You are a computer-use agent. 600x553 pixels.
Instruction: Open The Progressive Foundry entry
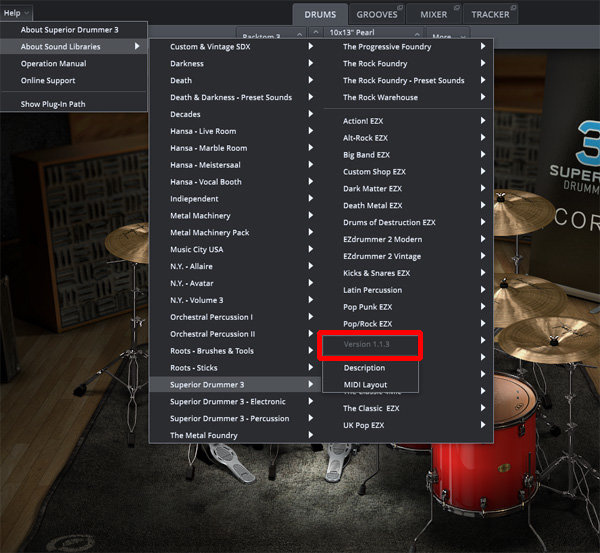pos(408,47)
